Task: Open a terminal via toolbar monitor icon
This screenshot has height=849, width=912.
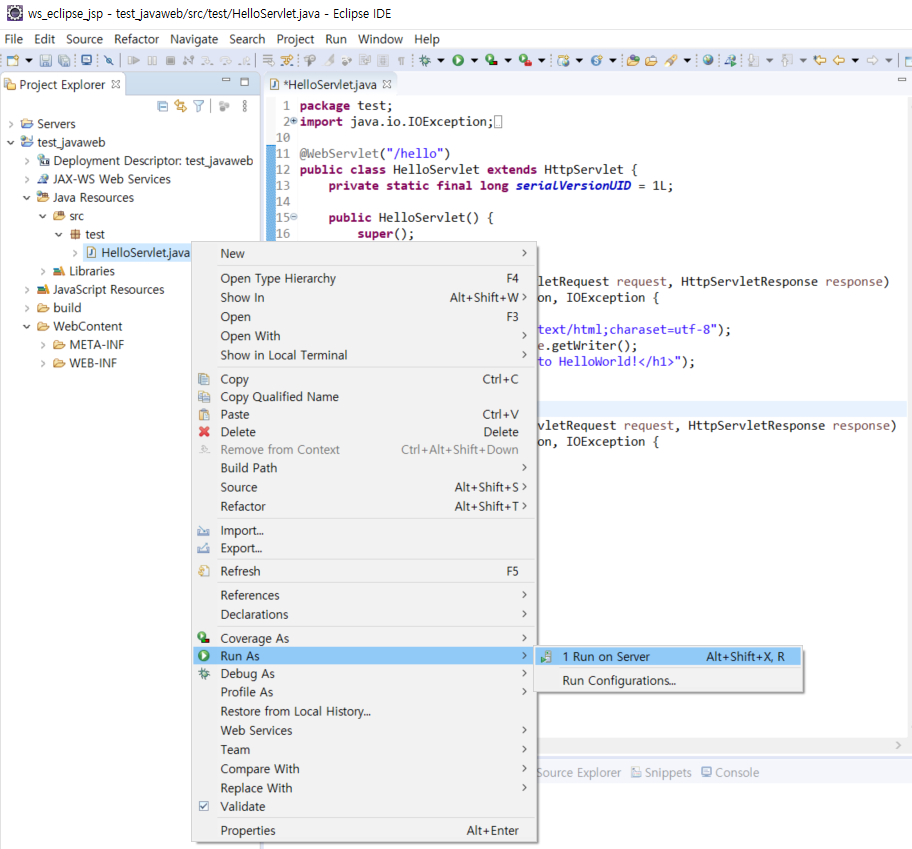Action: [x=87, y=60]
